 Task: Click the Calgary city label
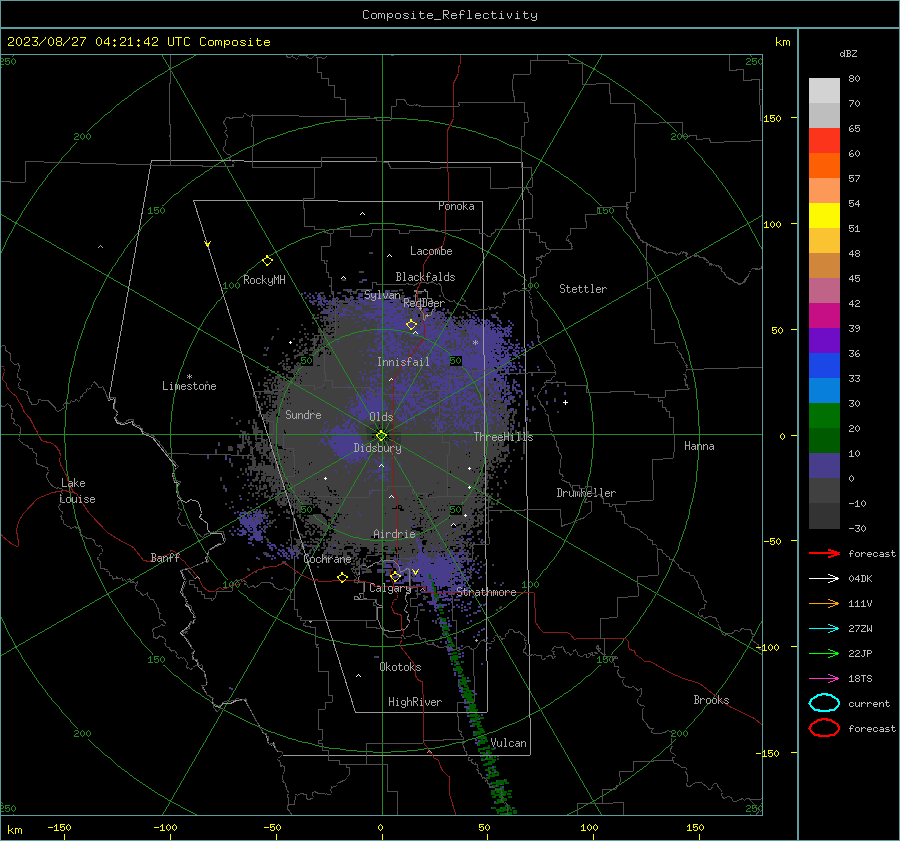[390, 588]
